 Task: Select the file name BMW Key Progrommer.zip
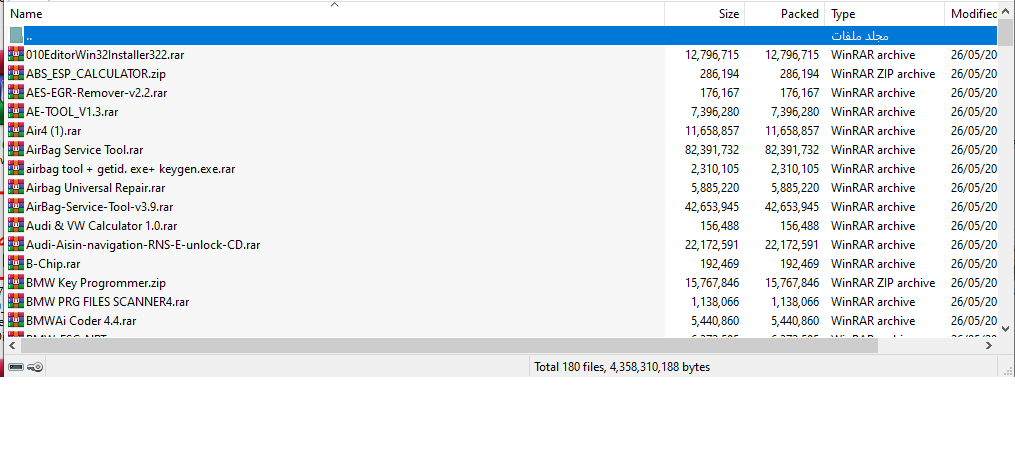pyautogui.click(x=96, y=283)
